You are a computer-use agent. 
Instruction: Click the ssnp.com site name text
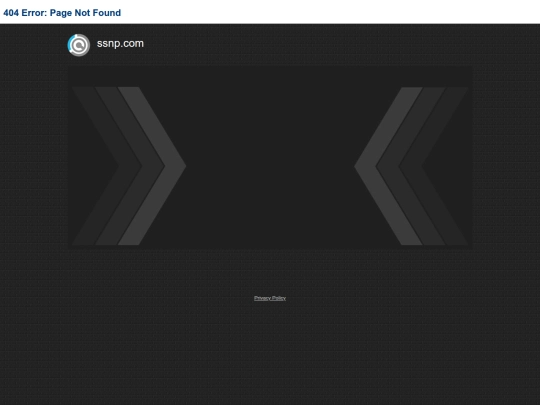pyautogui.click(x=120, y=44)
